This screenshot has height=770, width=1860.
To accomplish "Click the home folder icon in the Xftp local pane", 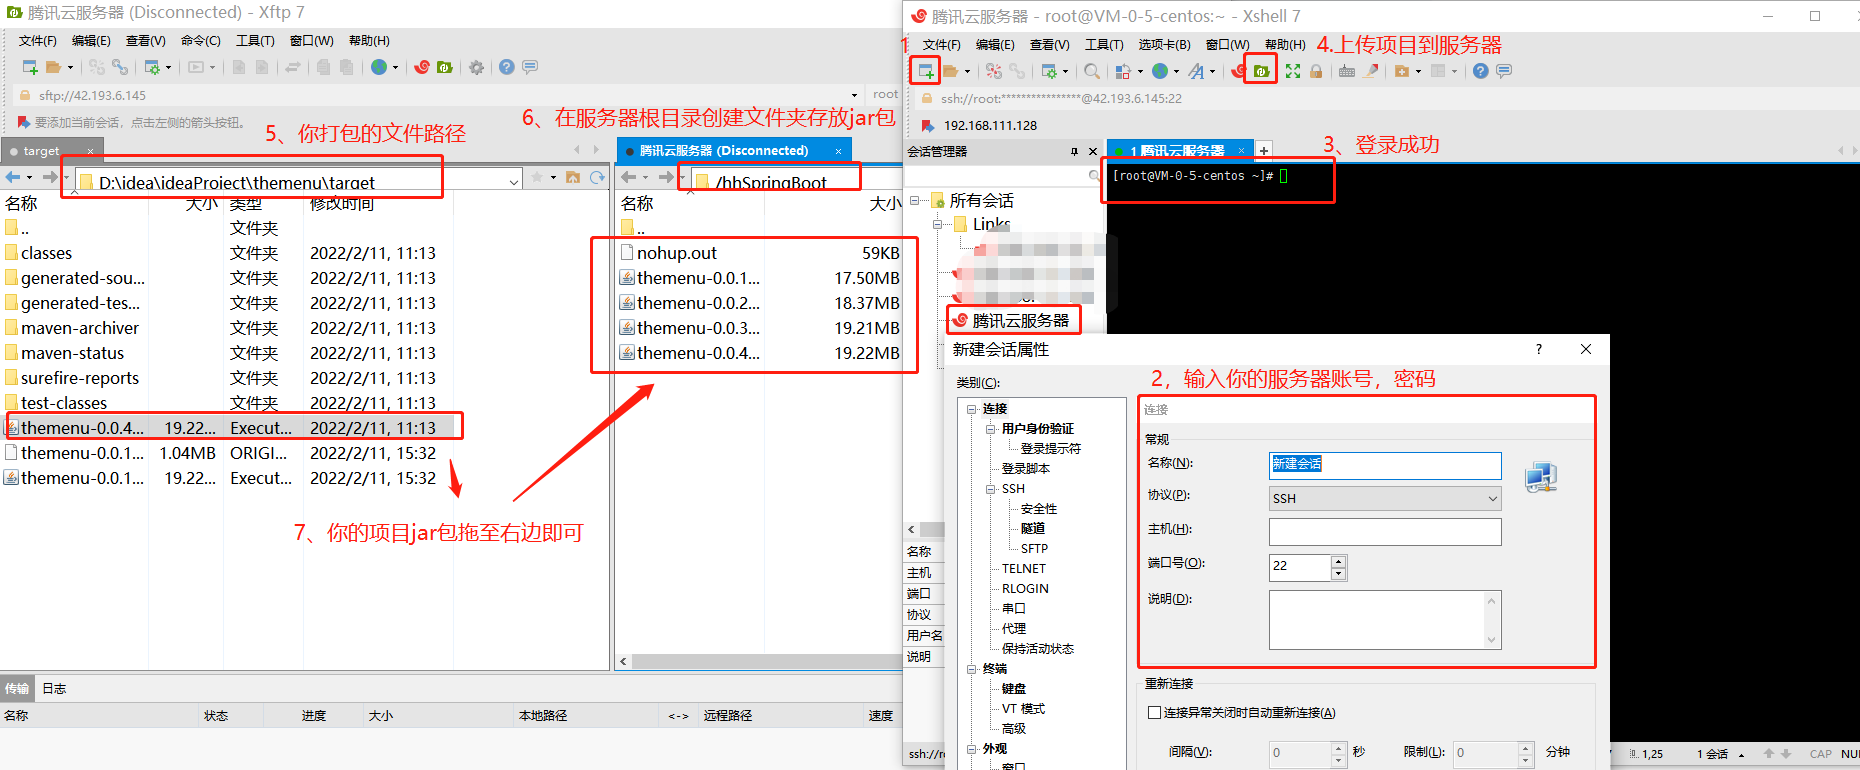I will (573, 177).
